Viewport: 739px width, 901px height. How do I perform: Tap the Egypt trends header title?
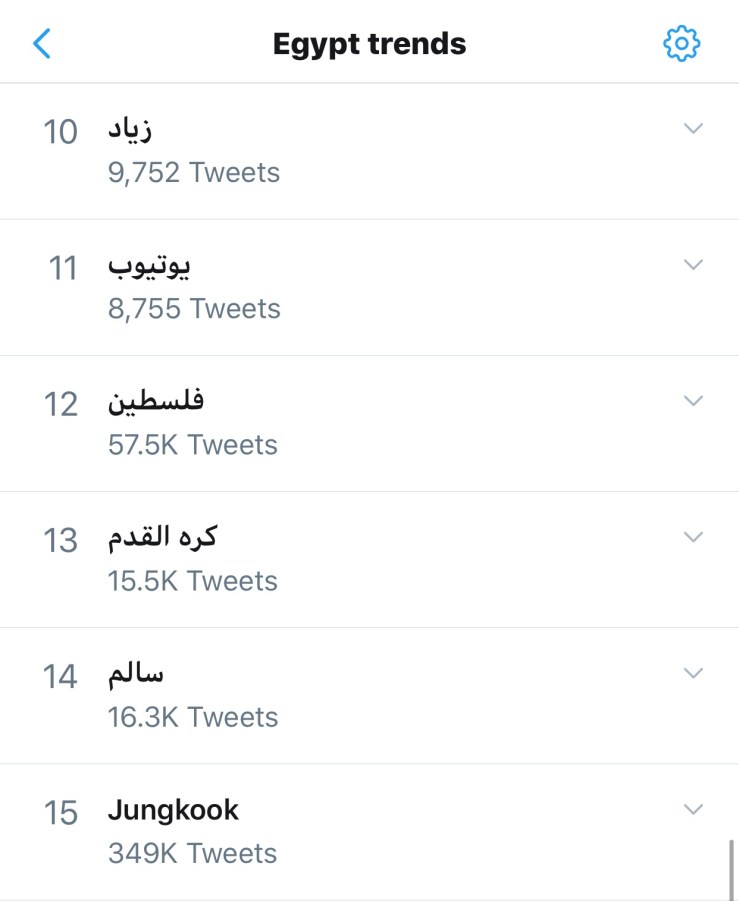[x=369, y=45]
